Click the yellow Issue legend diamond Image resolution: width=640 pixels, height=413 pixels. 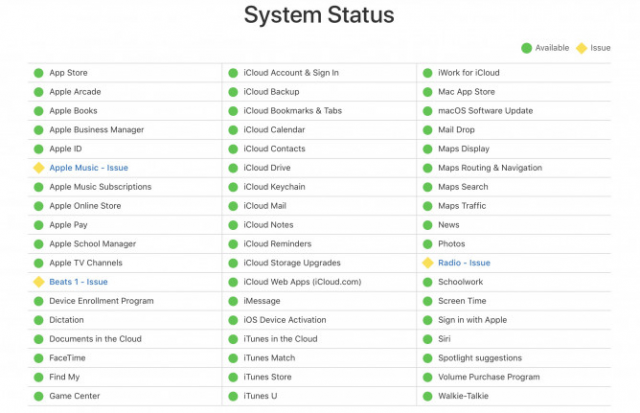[581, 48]
